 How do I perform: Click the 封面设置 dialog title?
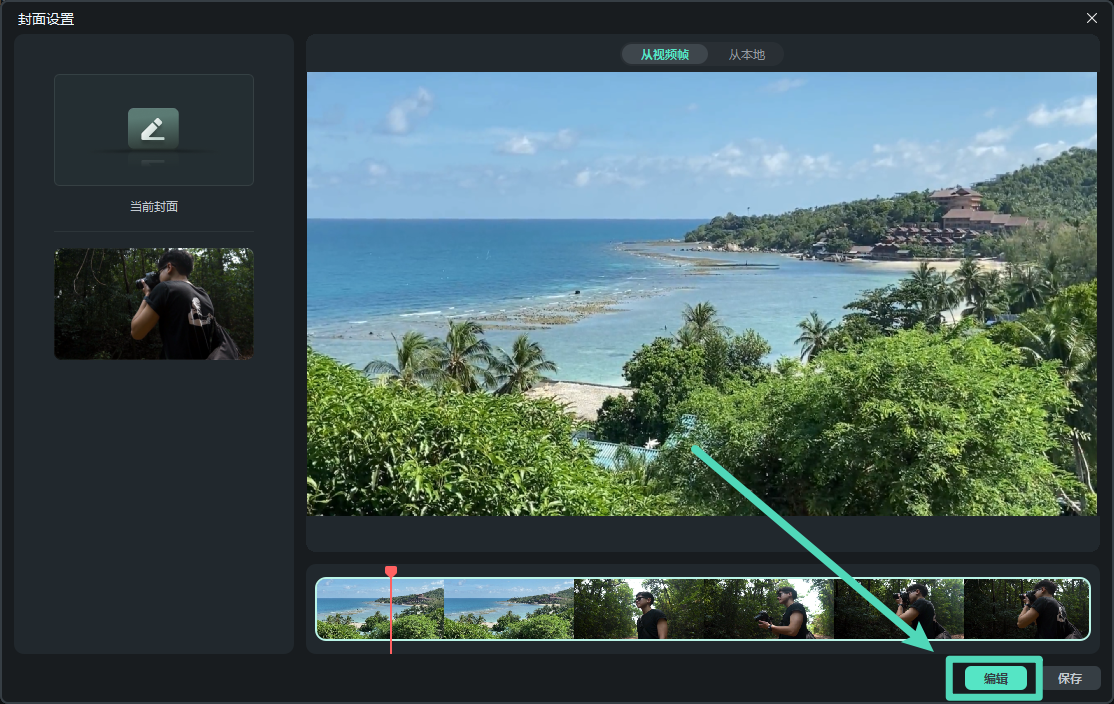tap(46, 19)
